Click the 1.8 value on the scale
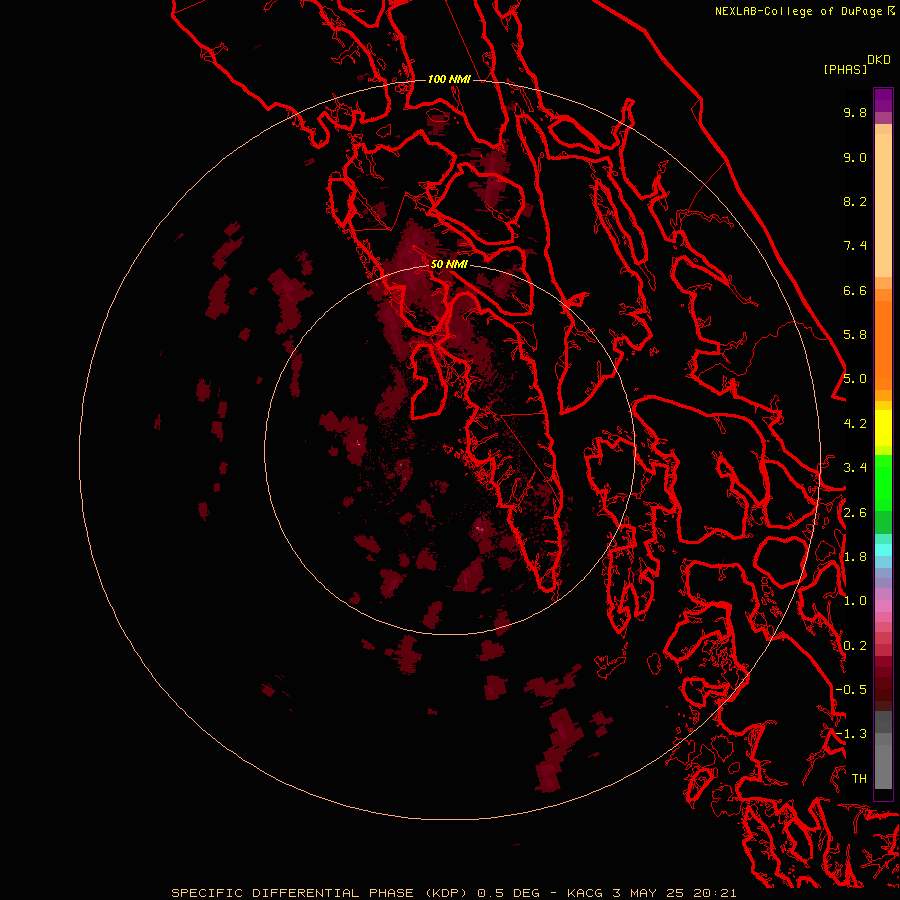 (x=855, y=557)
